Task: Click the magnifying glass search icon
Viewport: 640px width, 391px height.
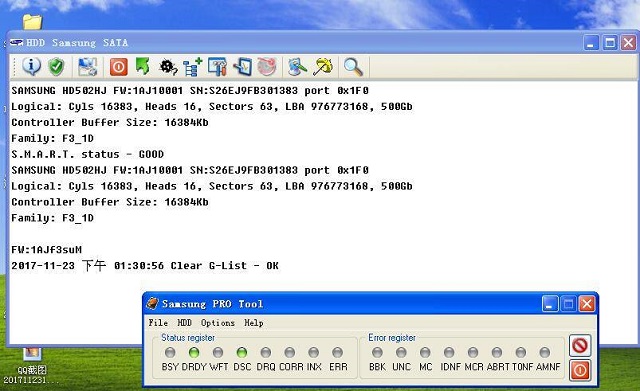Action: click(353, 67)
